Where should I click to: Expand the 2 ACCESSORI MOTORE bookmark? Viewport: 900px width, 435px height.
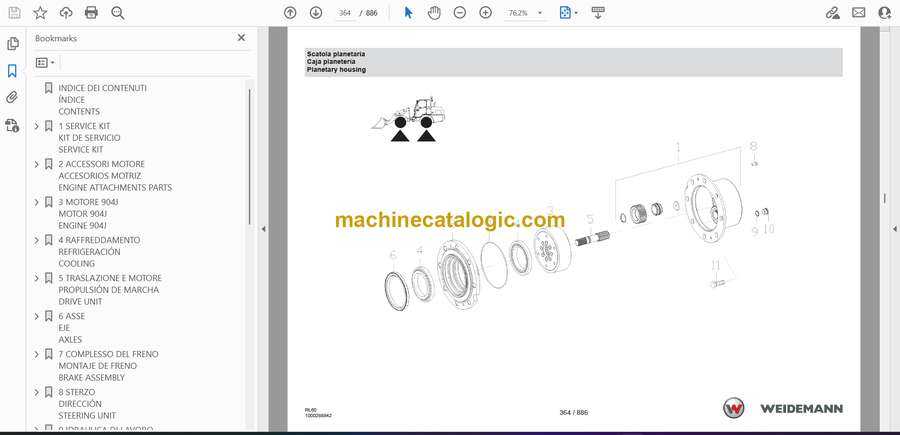coord(37,164)
